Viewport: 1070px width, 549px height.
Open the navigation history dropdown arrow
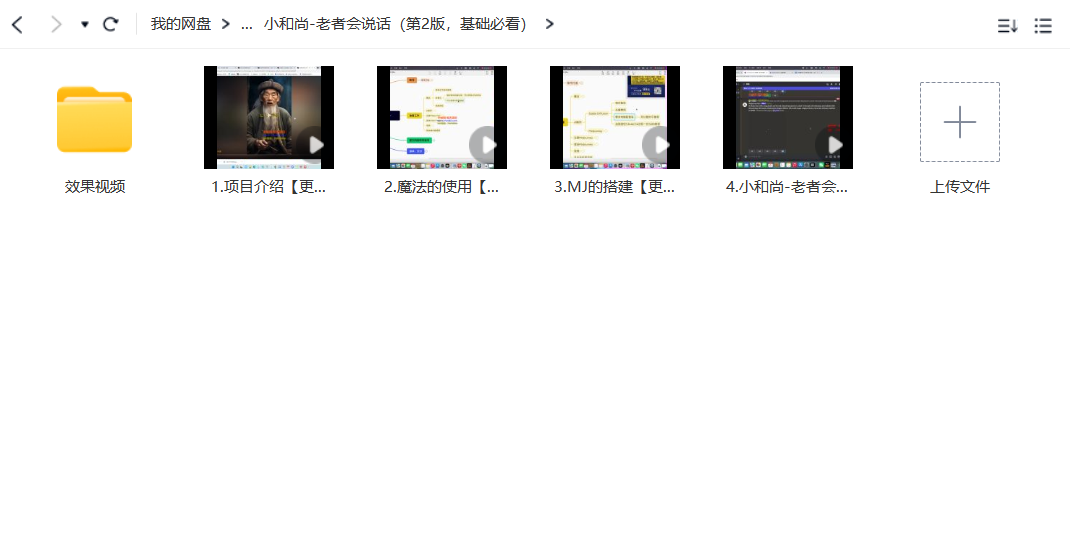[85, 25]
